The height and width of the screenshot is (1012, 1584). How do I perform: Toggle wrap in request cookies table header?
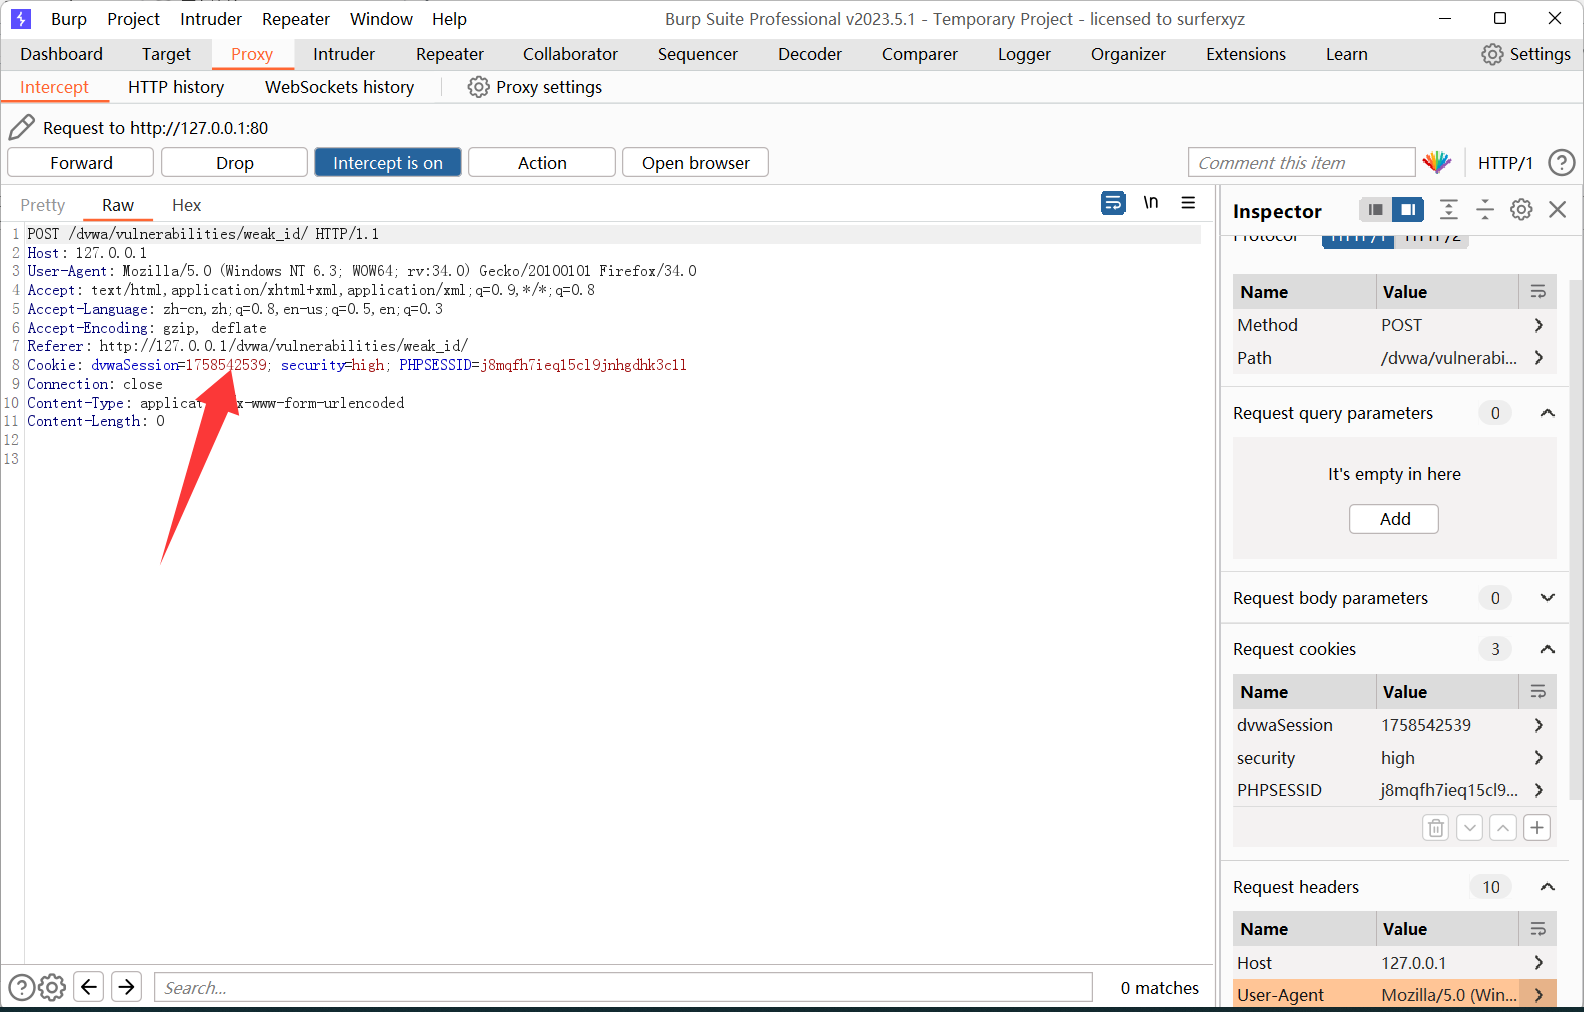[x=1538, y=692]
